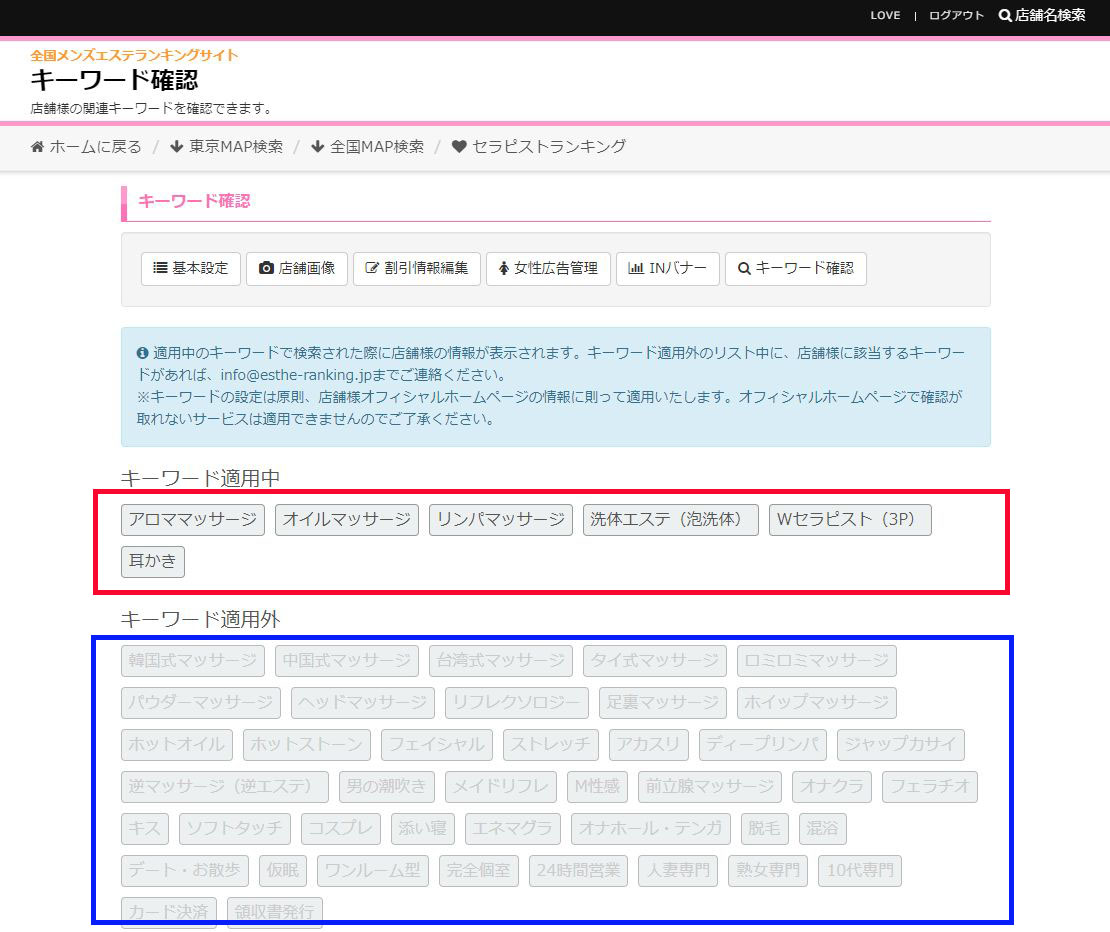The width and height of the screenshot is (1110, 932).
Task: Click the disabled タイ式マッサージ tag
Action: click(x=655, y=661)
